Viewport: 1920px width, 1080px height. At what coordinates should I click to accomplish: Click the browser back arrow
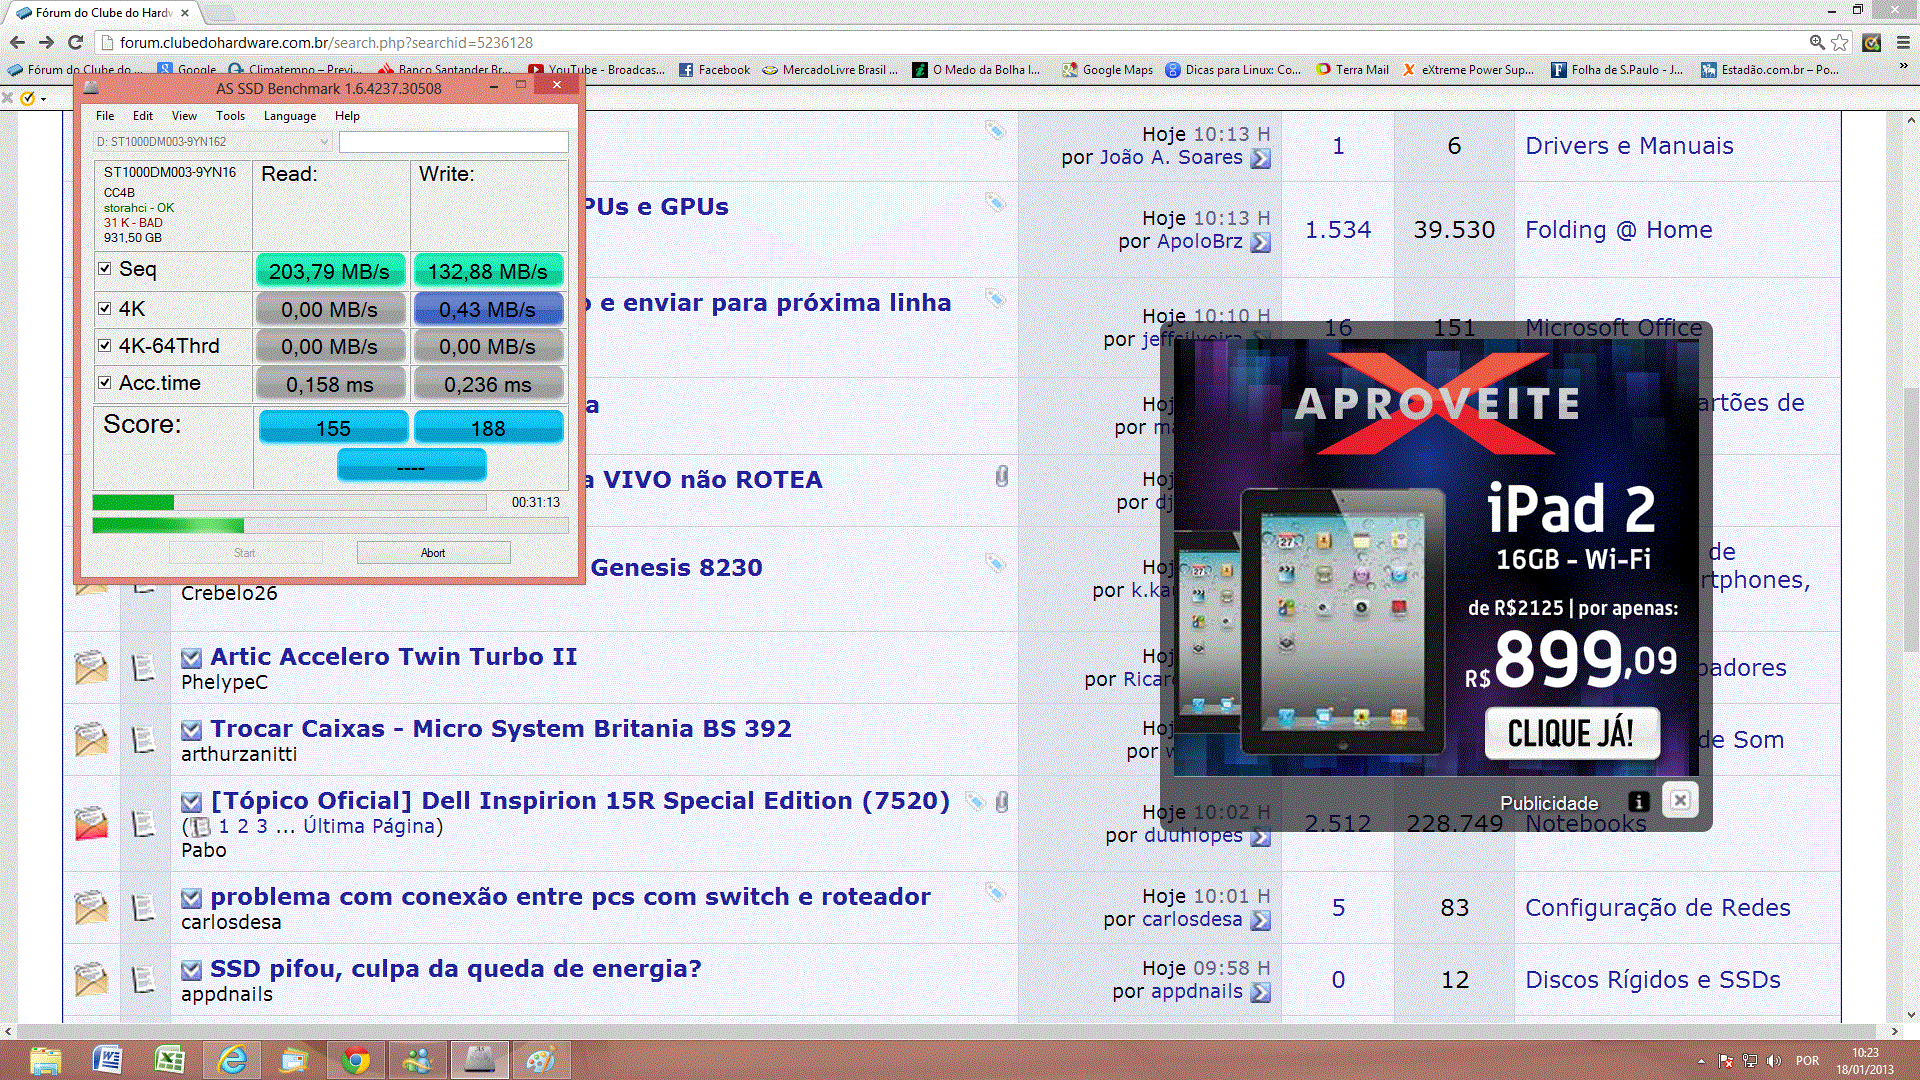tap(17, 42)
